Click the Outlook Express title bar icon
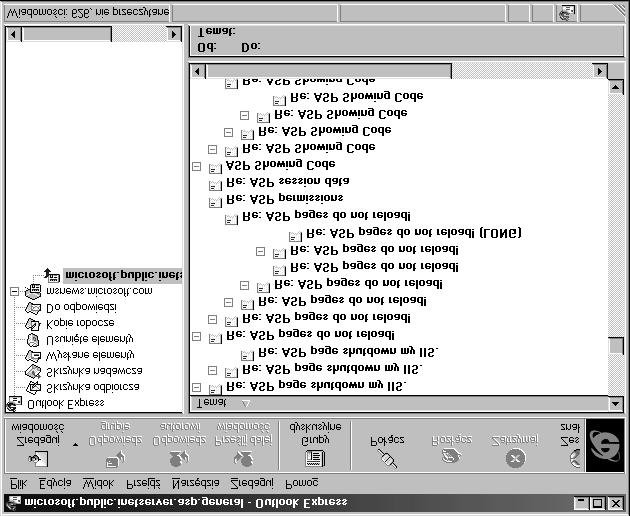 [x=14, y=502]
